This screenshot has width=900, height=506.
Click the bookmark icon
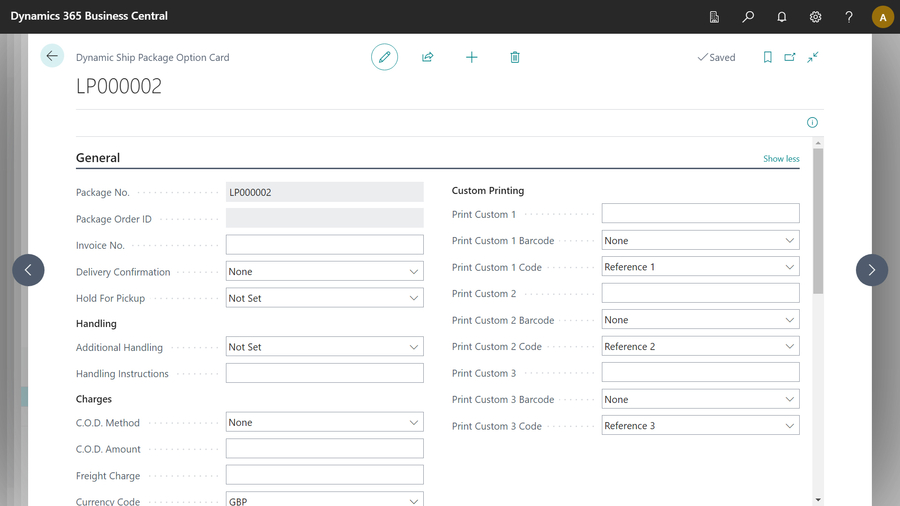pyautogui.click(x=768, y=57)
